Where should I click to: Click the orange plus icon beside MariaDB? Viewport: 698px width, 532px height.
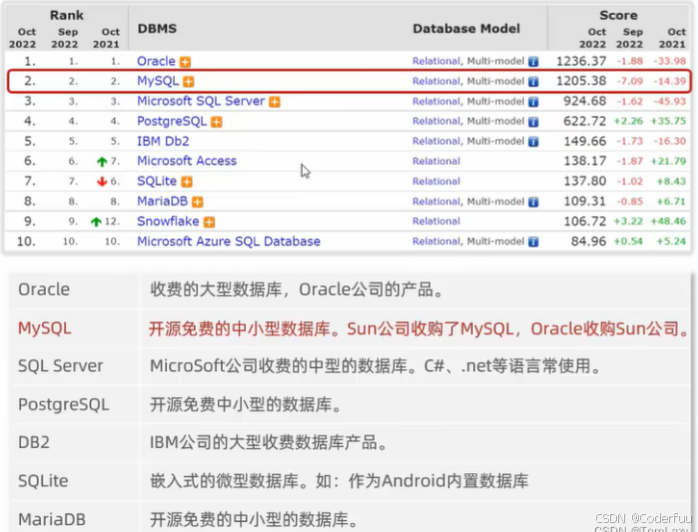click(198, 202)
